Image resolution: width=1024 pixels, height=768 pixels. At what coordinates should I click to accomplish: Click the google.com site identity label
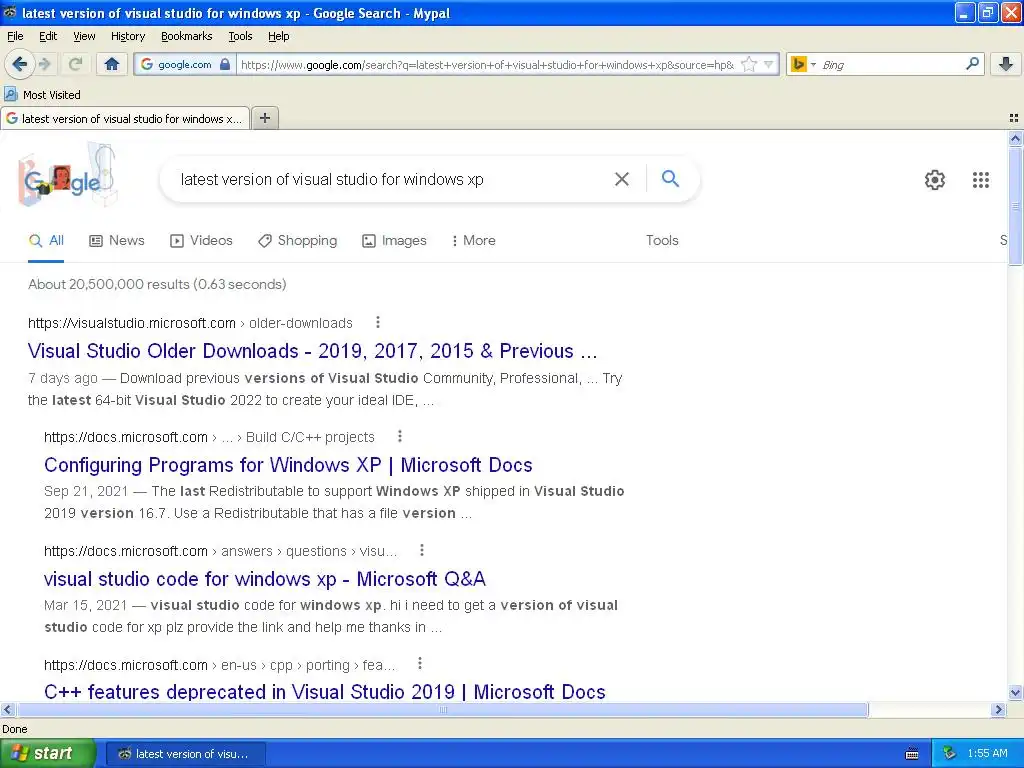pos(184,65)
